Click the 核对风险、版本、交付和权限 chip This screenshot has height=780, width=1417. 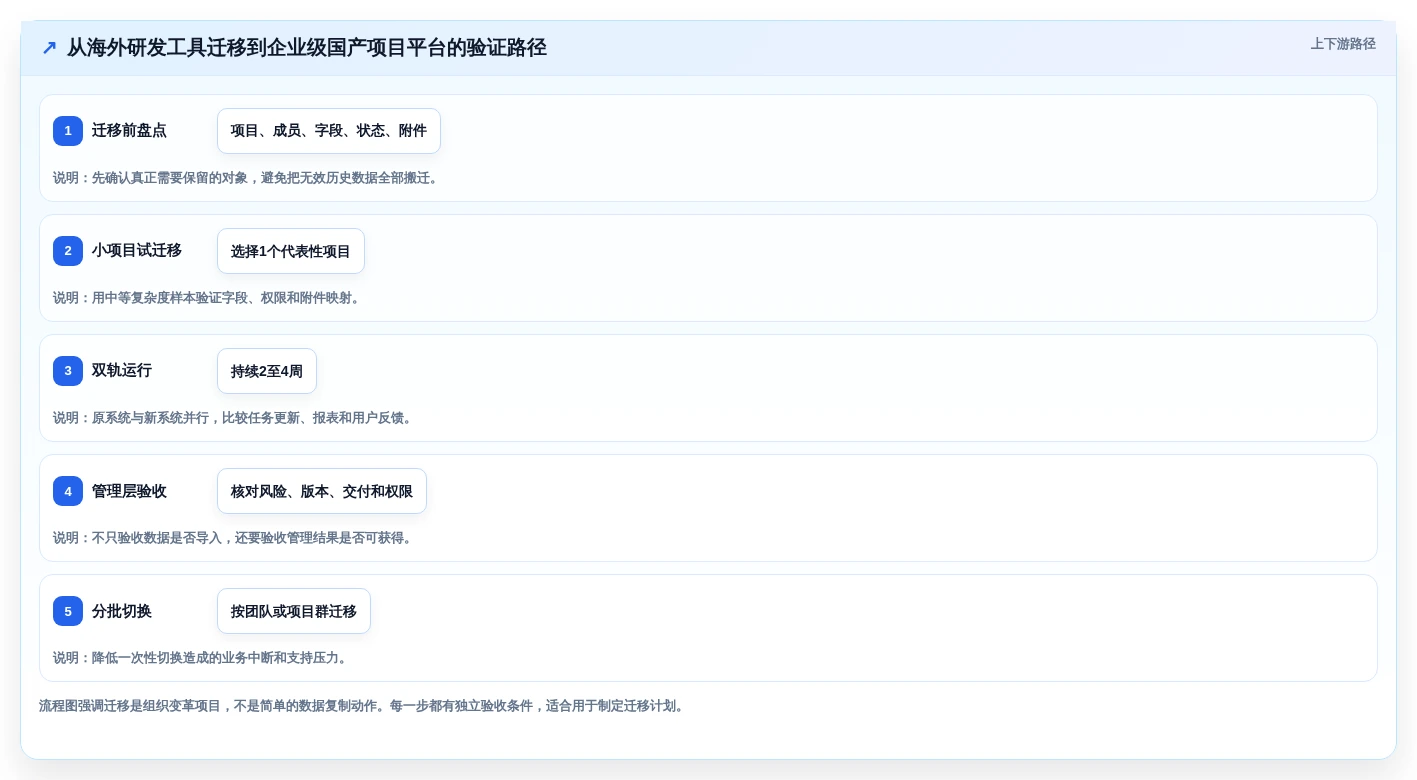(322, 491)
